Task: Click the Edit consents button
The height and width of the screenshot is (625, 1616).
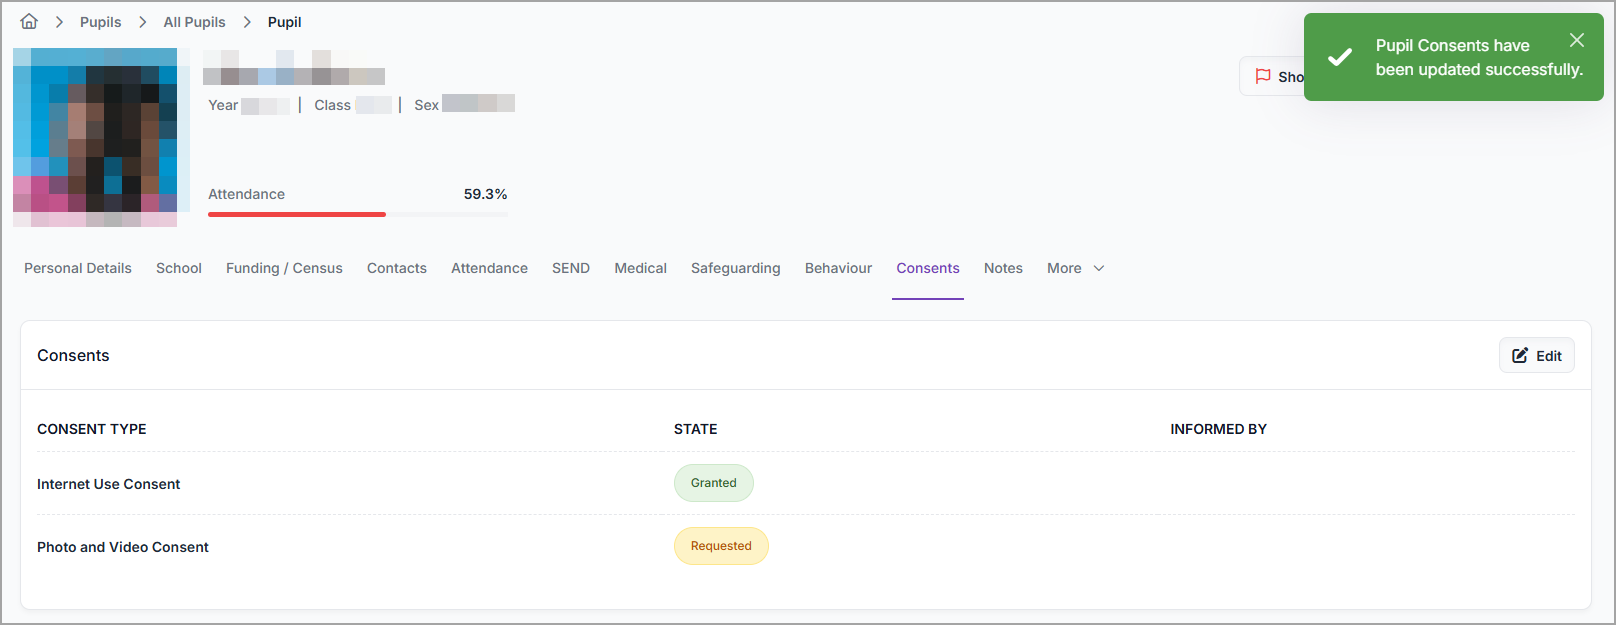Action: [1536, 356]
